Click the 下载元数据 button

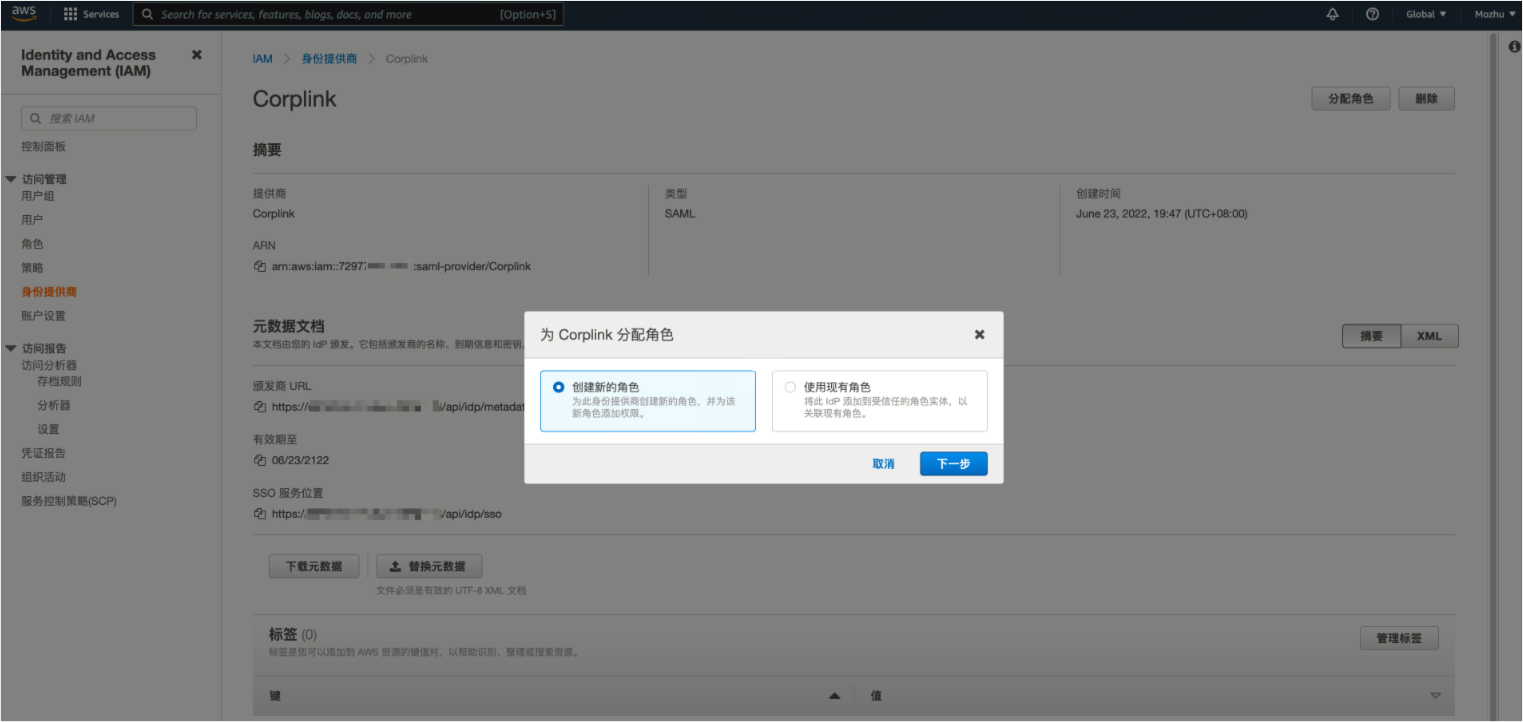click(314, 566)
